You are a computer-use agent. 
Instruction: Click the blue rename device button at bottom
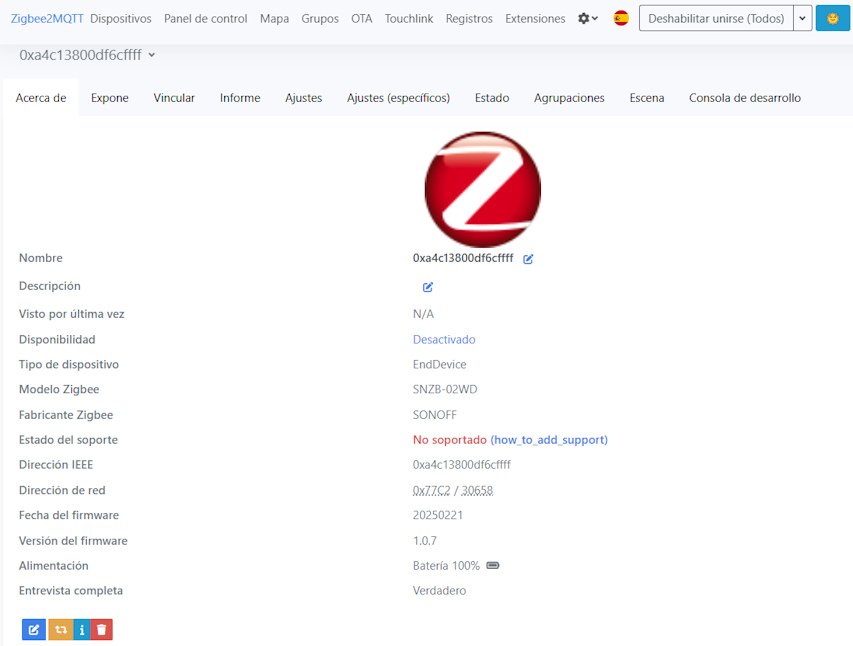(33, 630)
